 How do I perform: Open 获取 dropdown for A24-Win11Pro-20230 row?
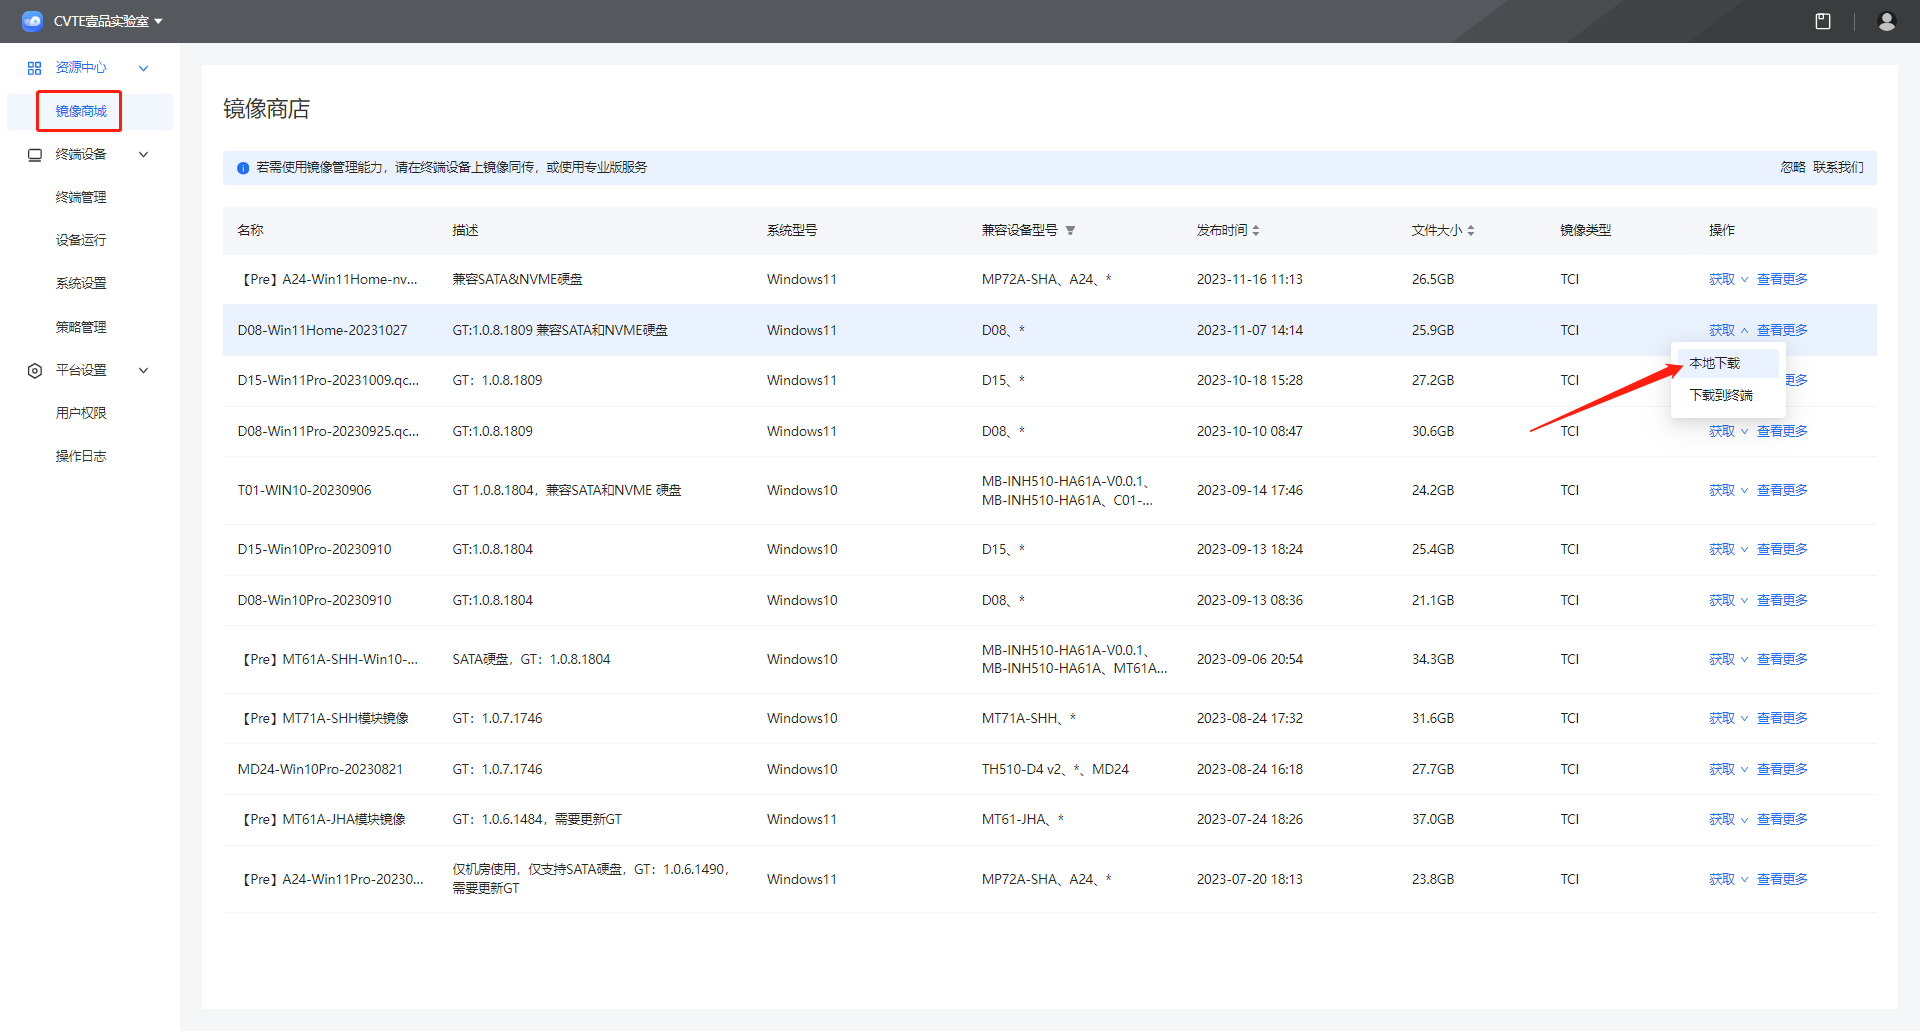coord(1728,880)
